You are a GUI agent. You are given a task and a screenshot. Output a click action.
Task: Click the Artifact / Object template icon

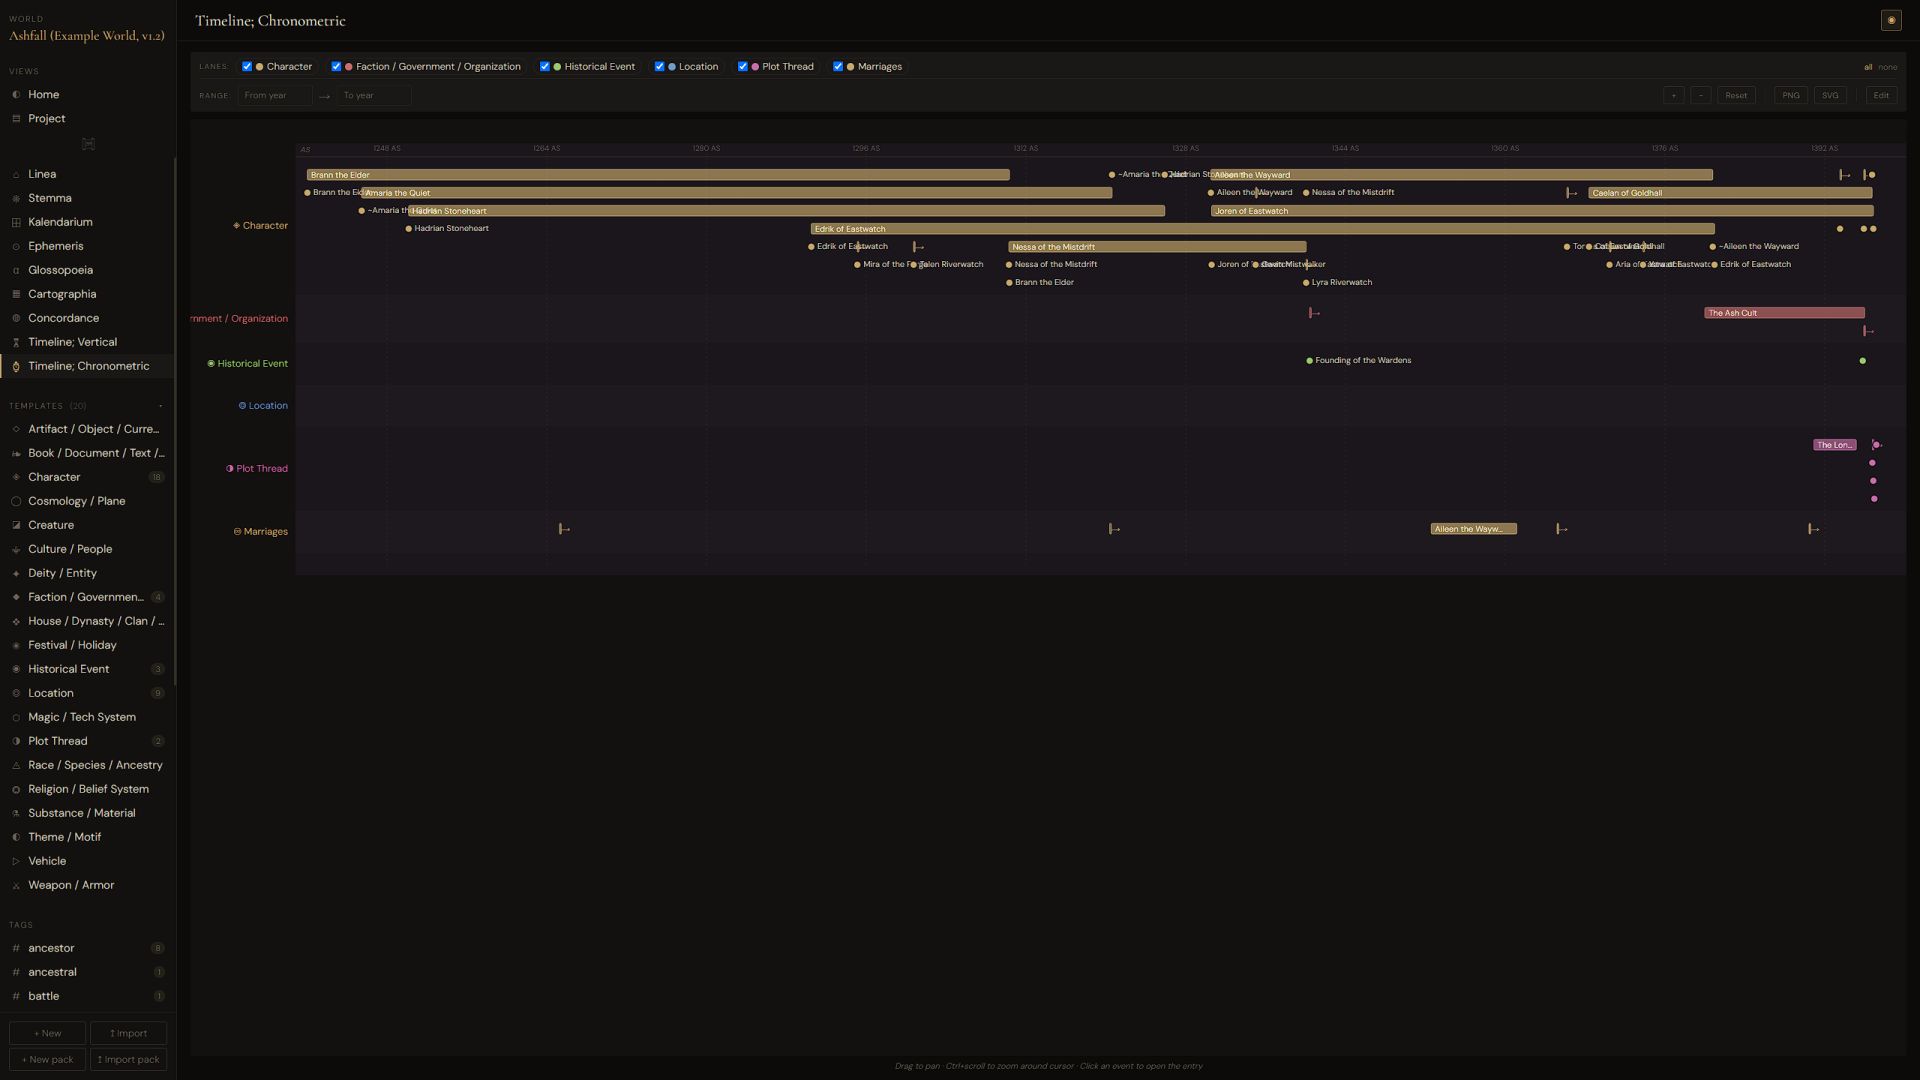(16, 430)
